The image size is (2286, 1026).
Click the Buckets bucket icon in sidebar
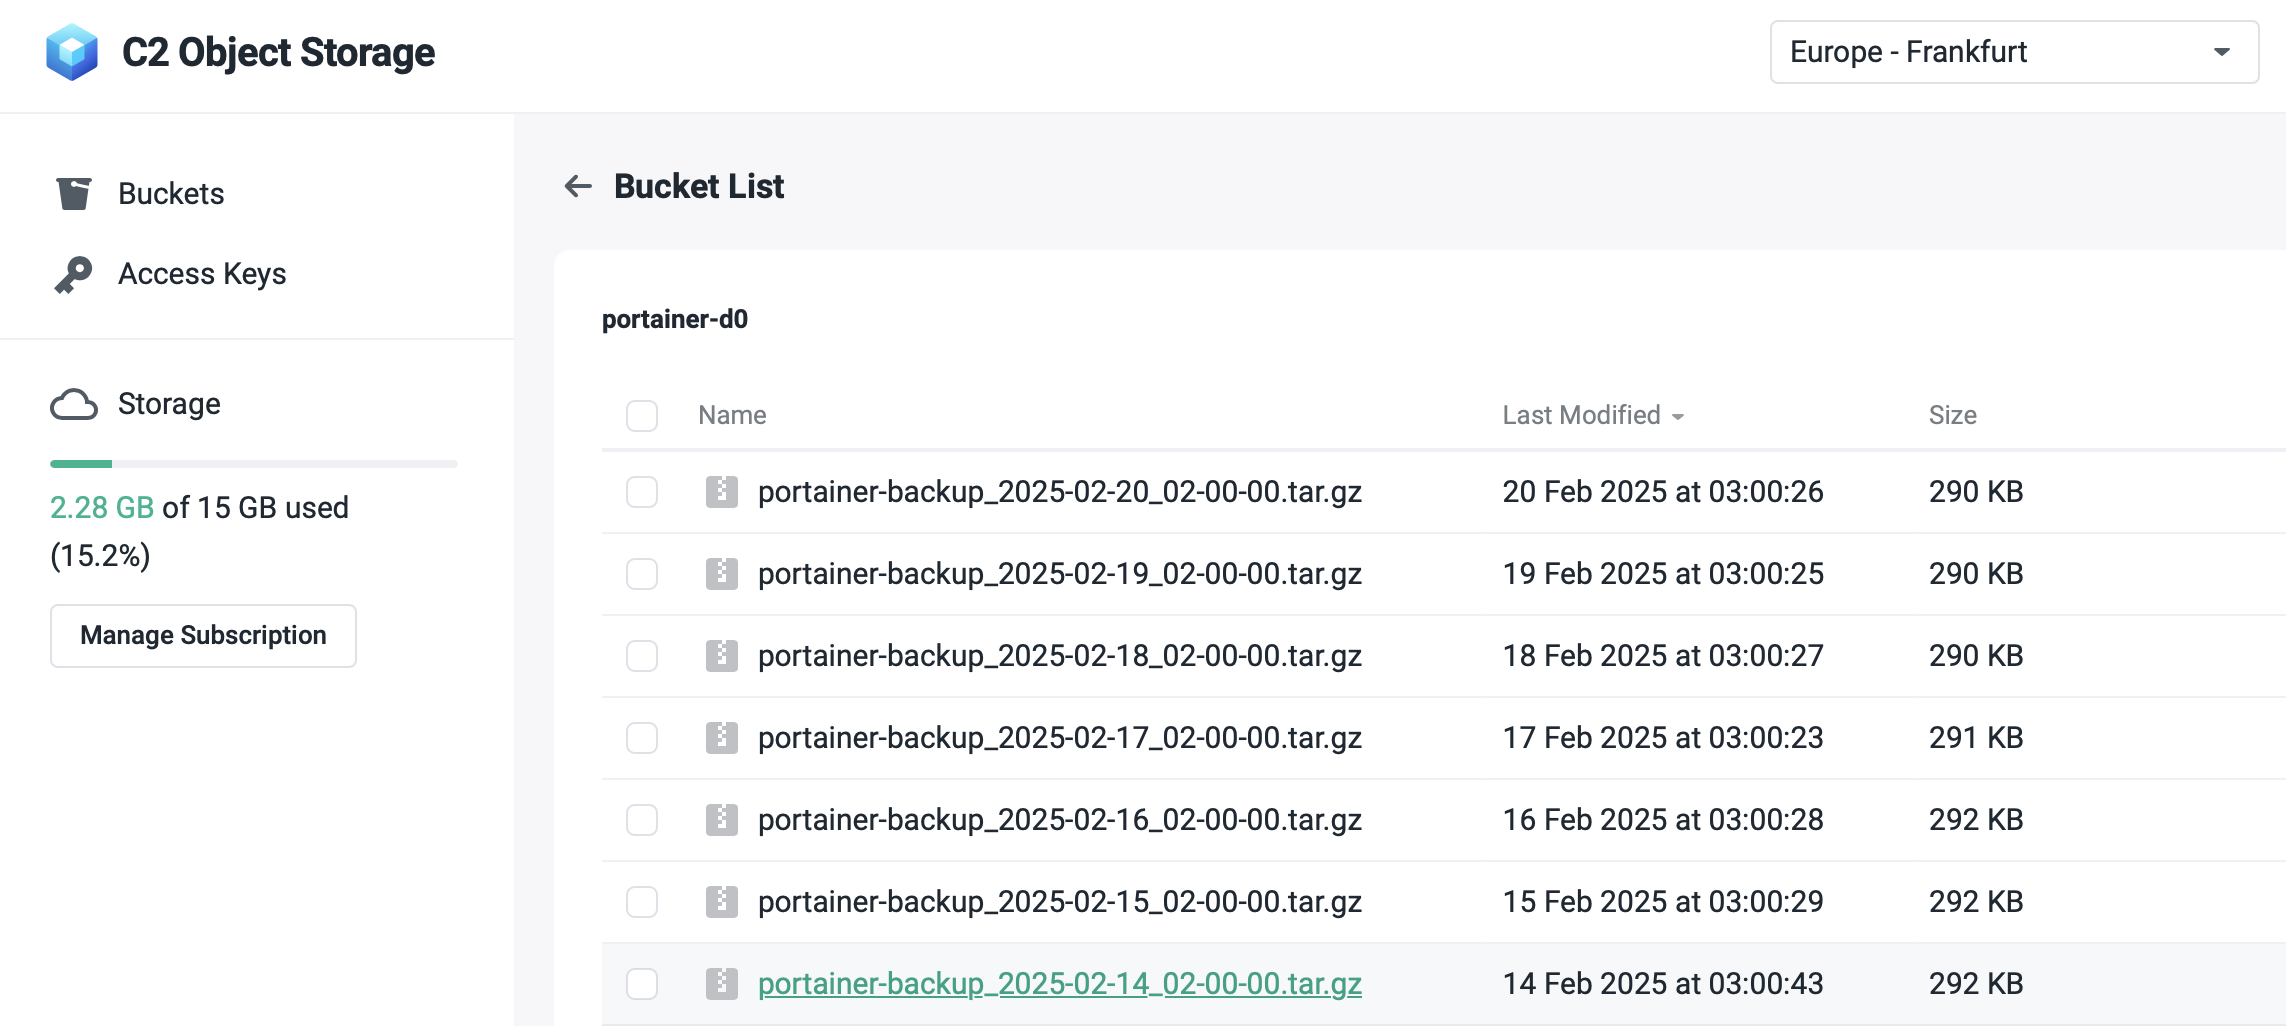click(74, 193)
